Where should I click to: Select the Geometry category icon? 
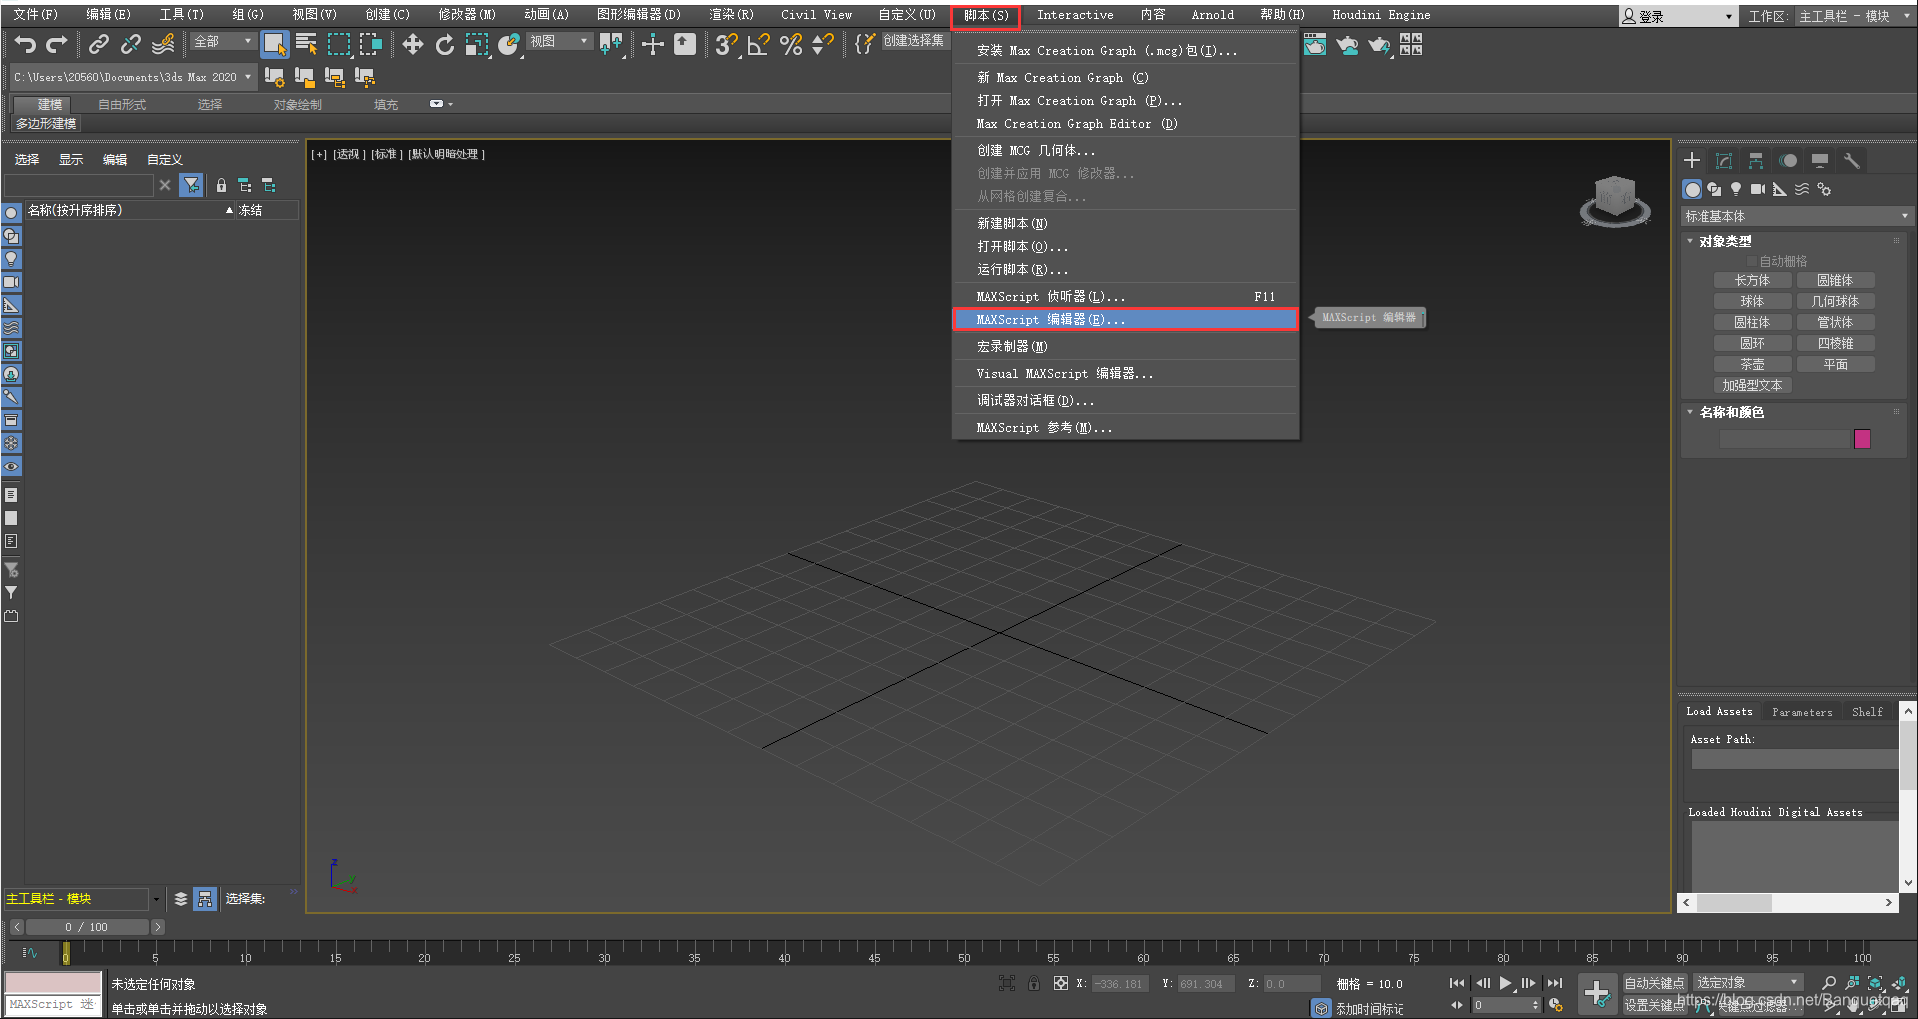point(1692,189)
